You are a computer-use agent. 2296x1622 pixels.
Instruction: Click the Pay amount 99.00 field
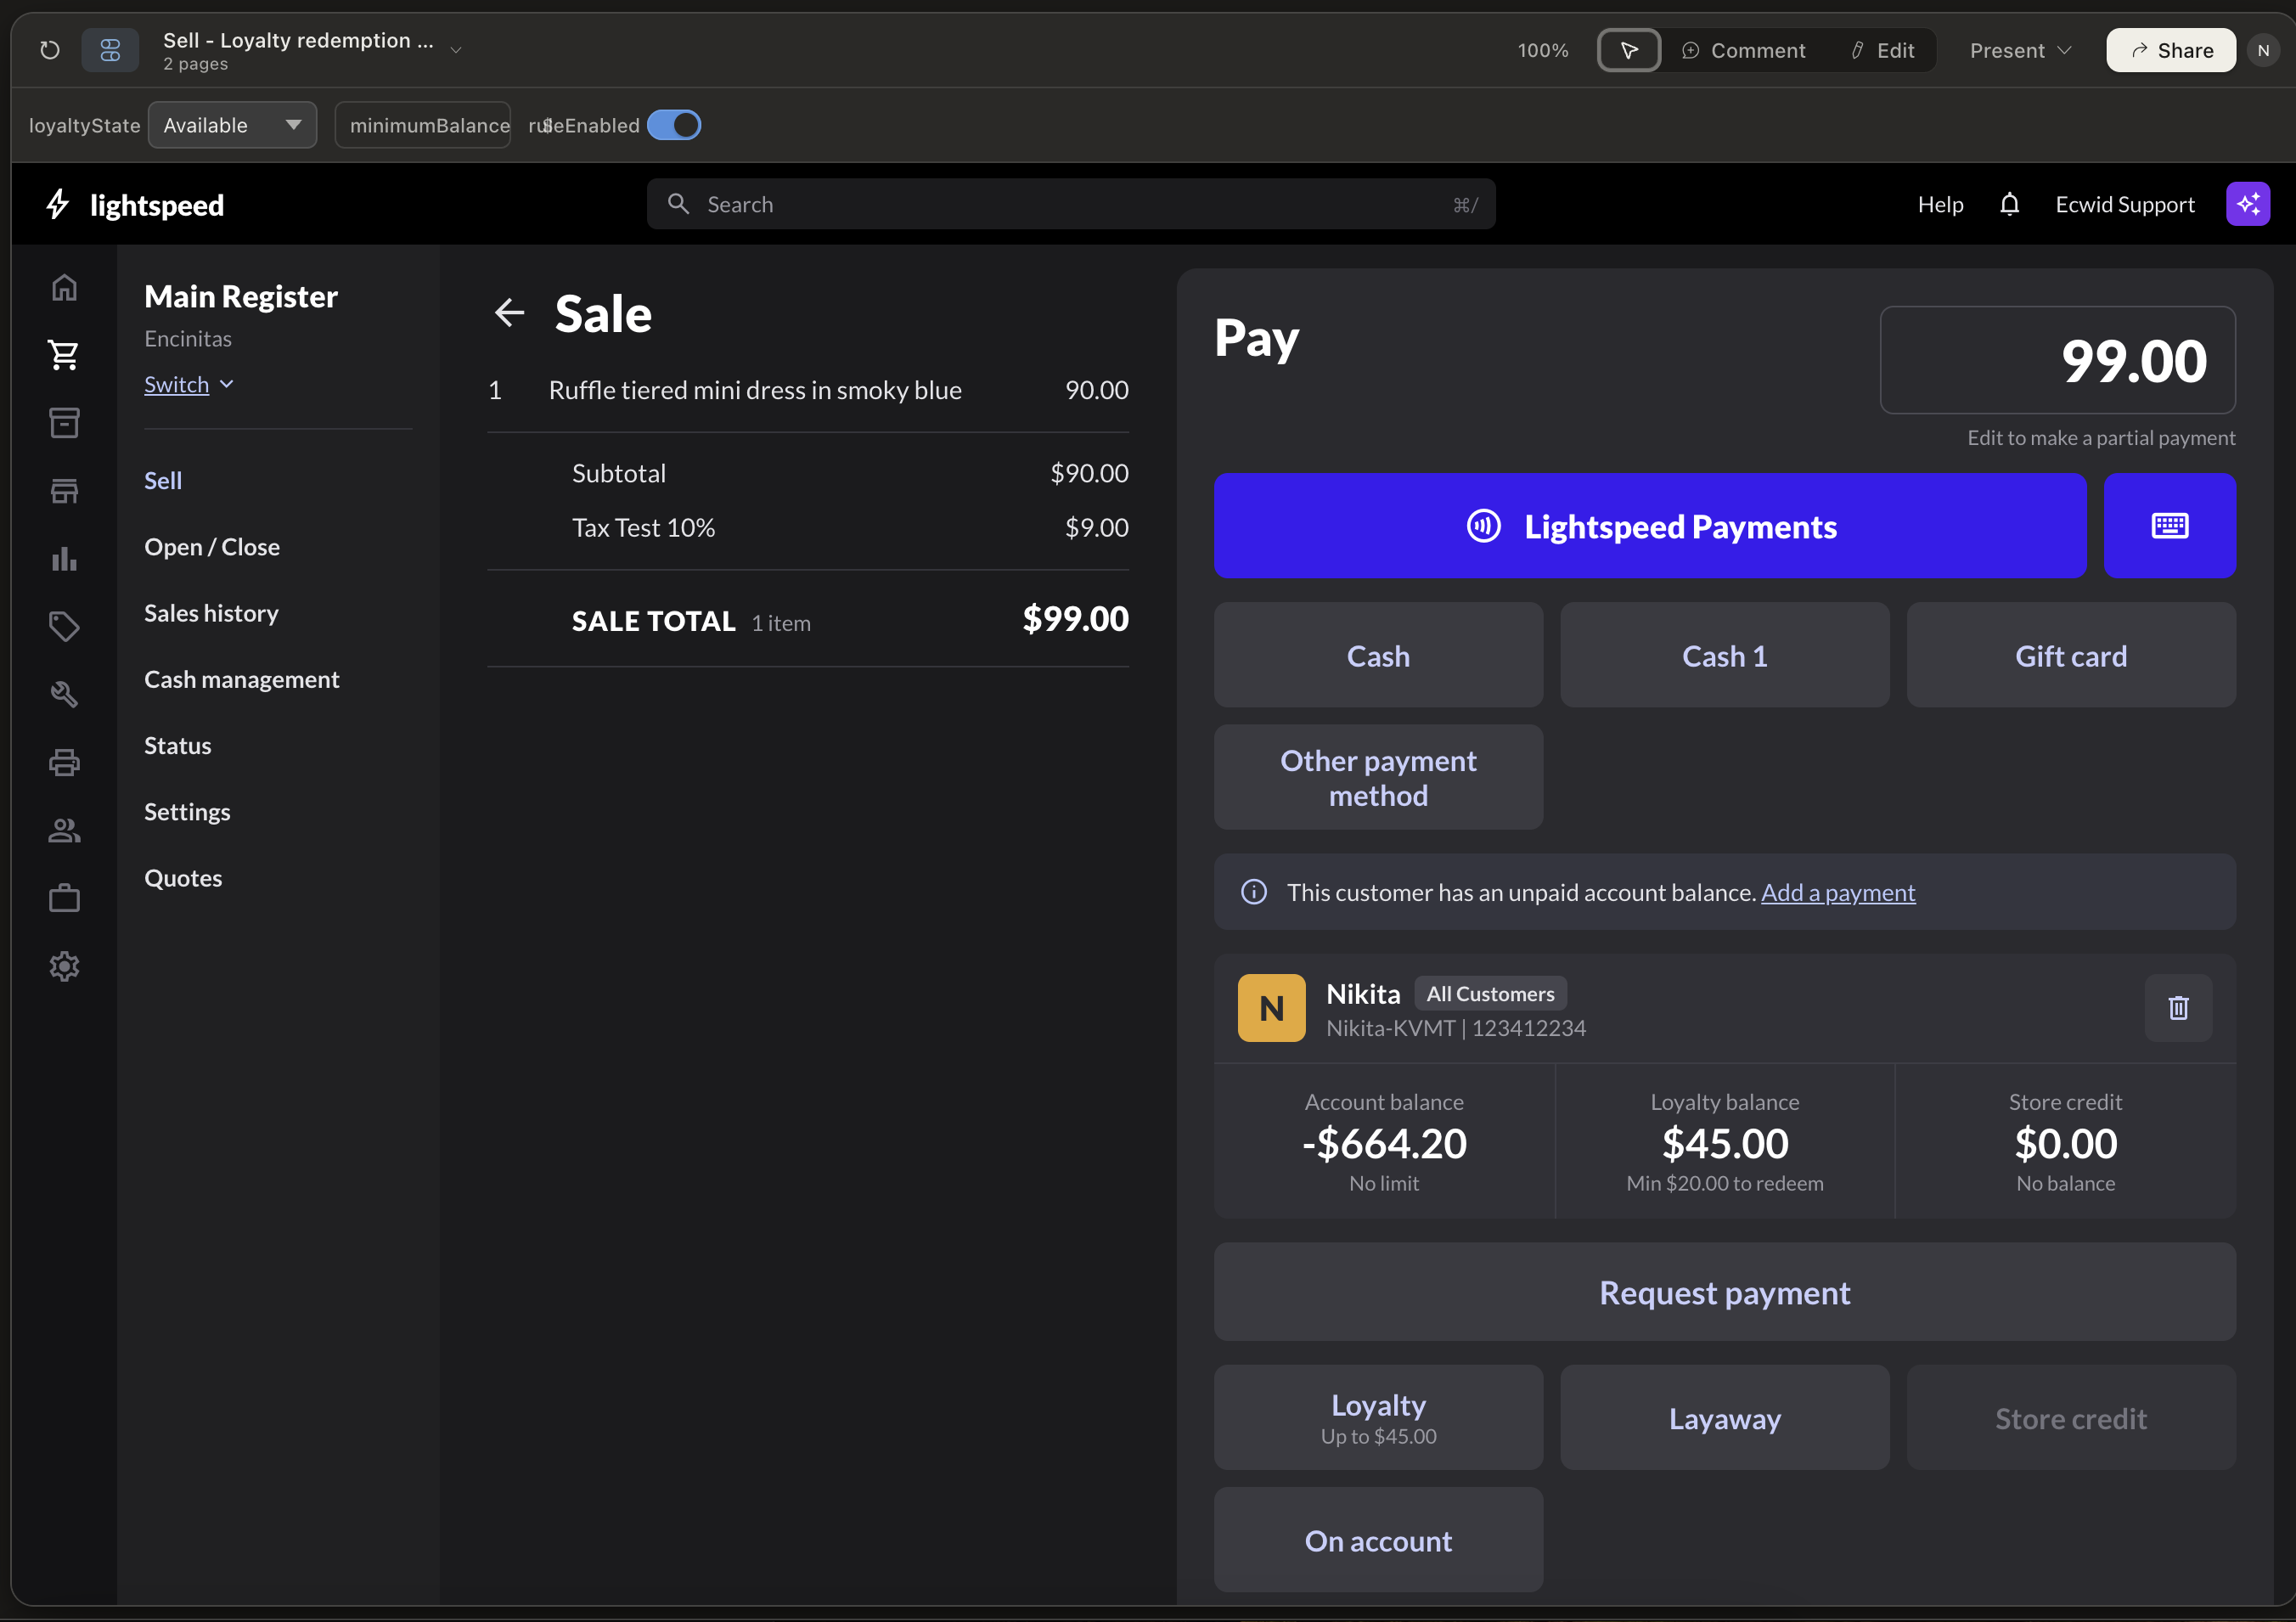2058,360
